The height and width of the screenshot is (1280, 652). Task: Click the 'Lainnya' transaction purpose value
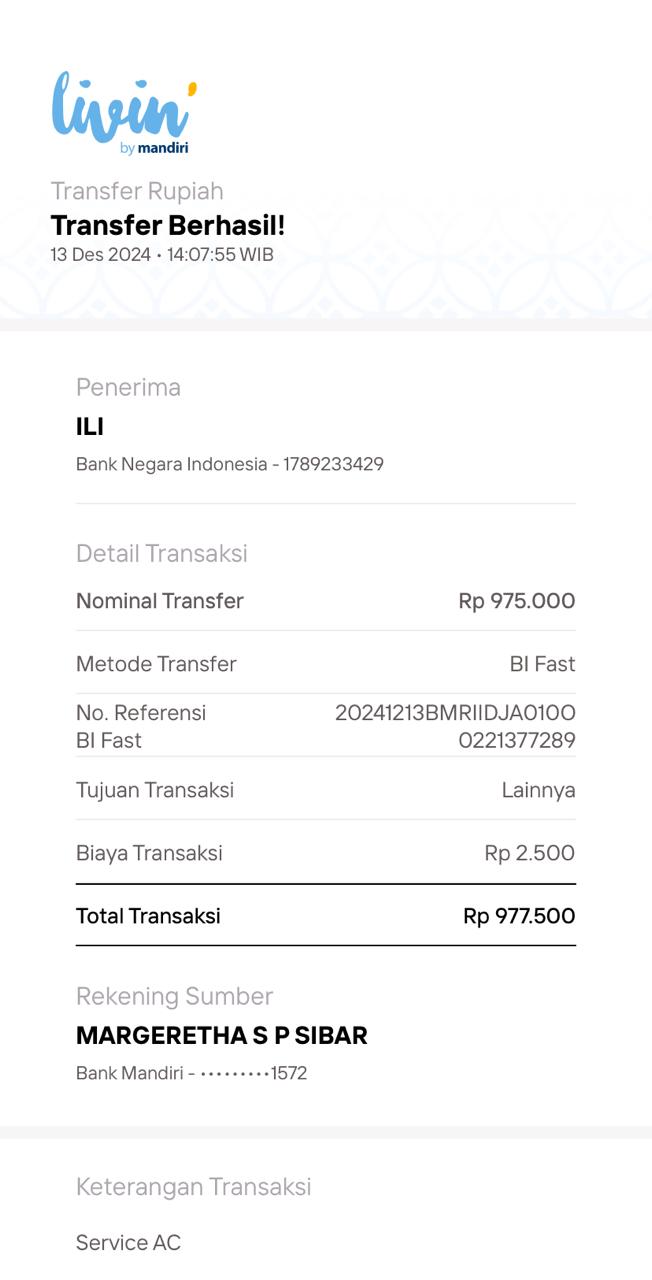coord(538,790)
